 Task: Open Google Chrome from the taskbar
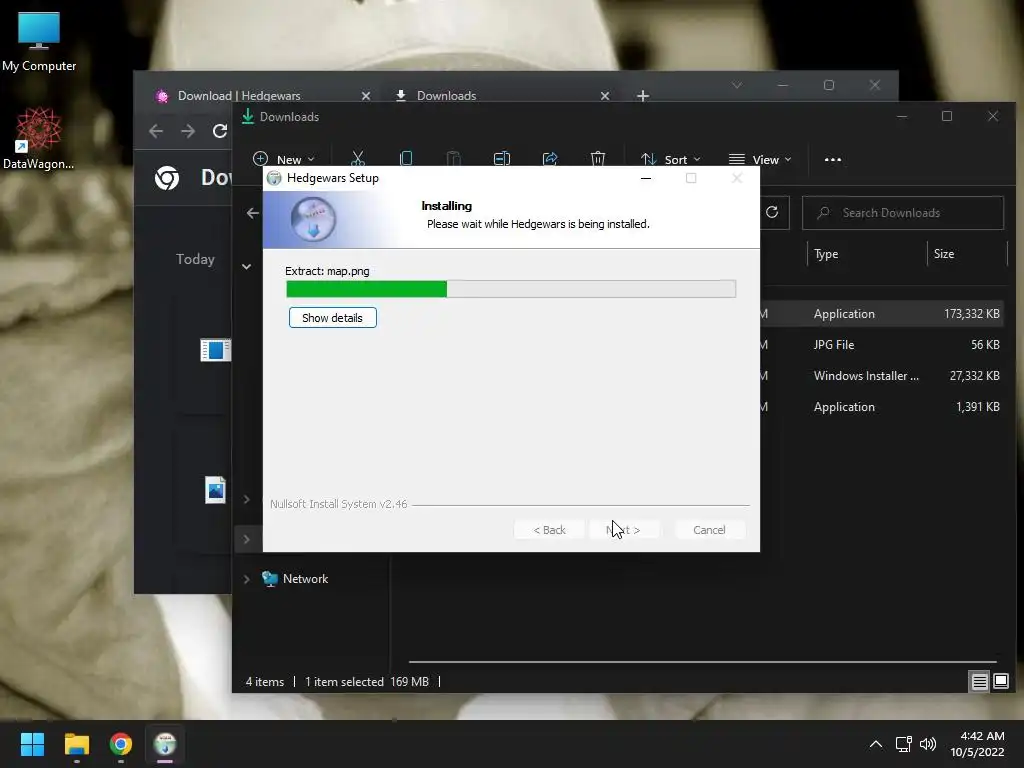click(x=121, y=744)
